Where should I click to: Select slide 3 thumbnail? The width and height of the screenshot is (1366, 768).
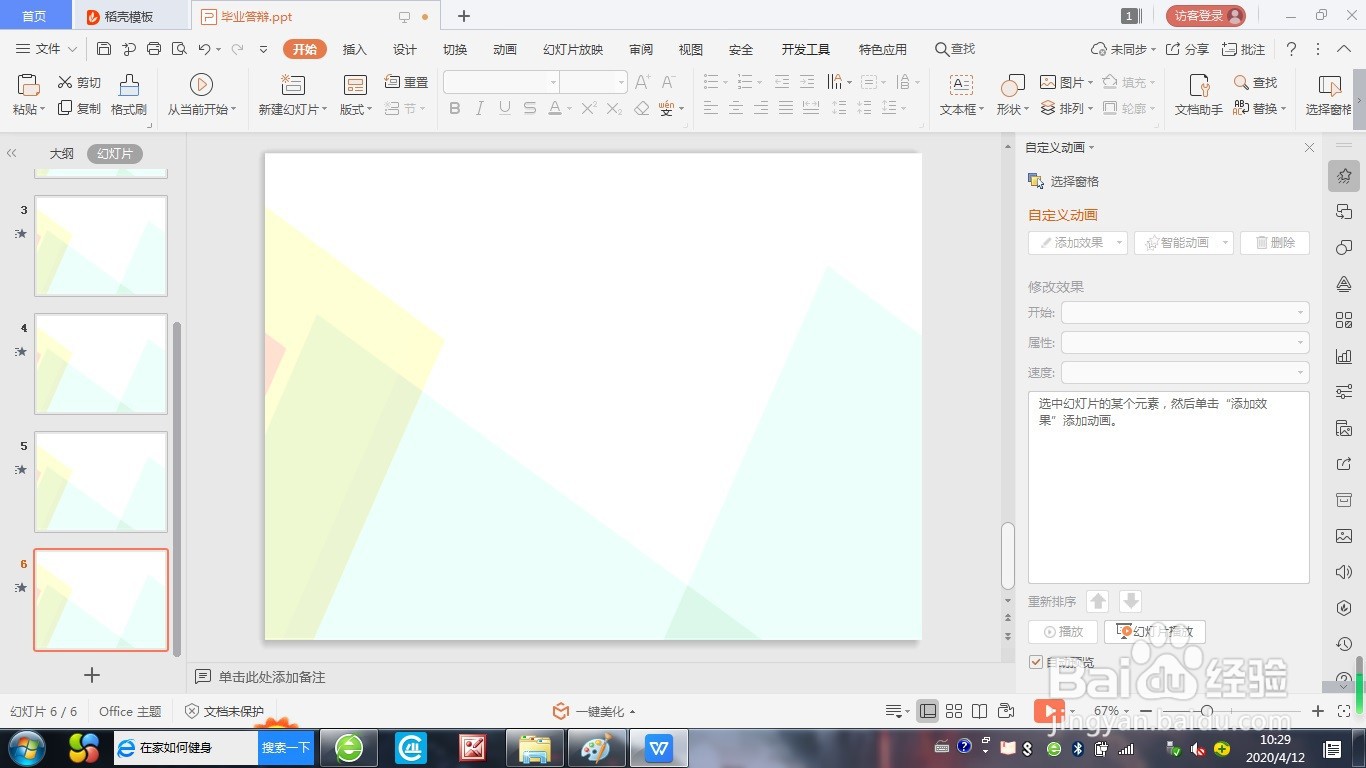click(101, 246)
